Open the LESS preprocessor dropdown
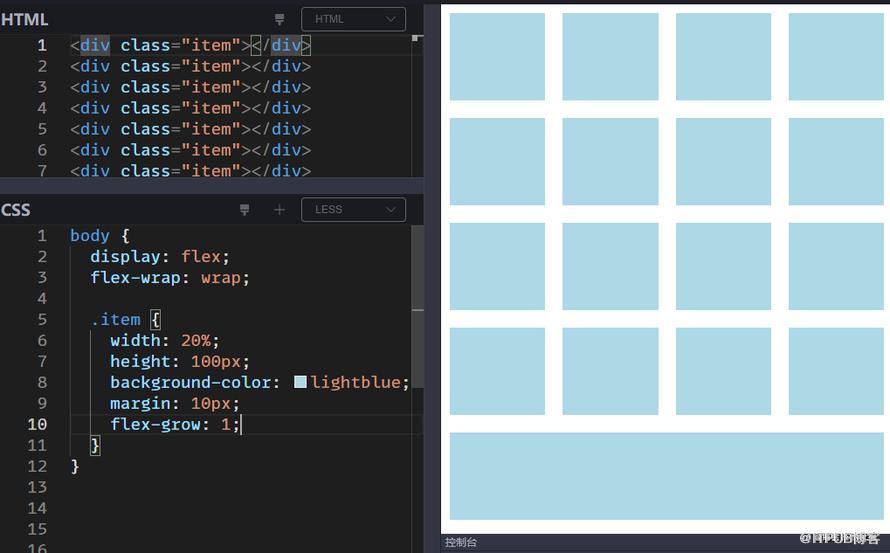This screenshot has width=890, height=553. 354,210
